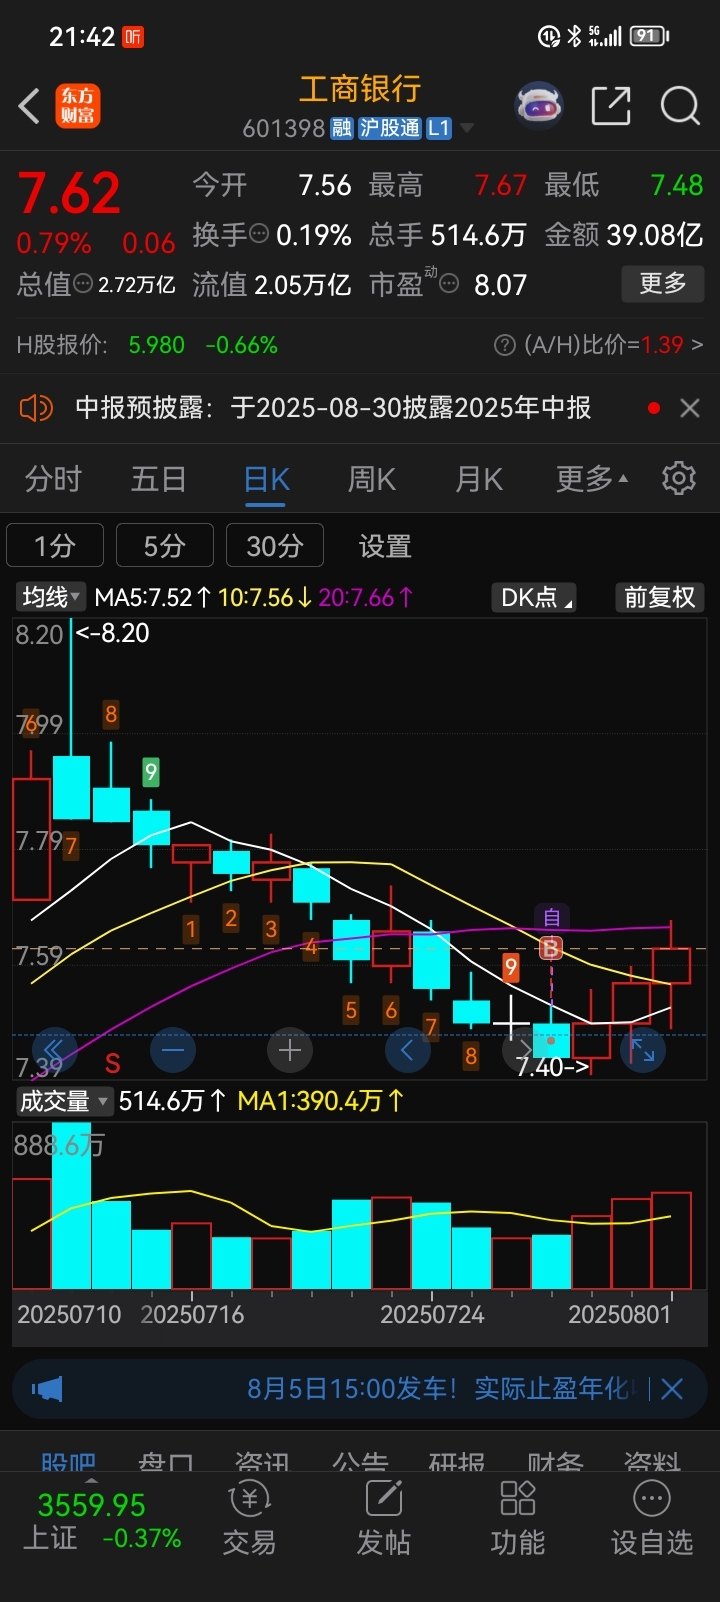720x1602 pixels.
Task: Switch to 五日 chart tab
Action: click(x=159, y=479)
